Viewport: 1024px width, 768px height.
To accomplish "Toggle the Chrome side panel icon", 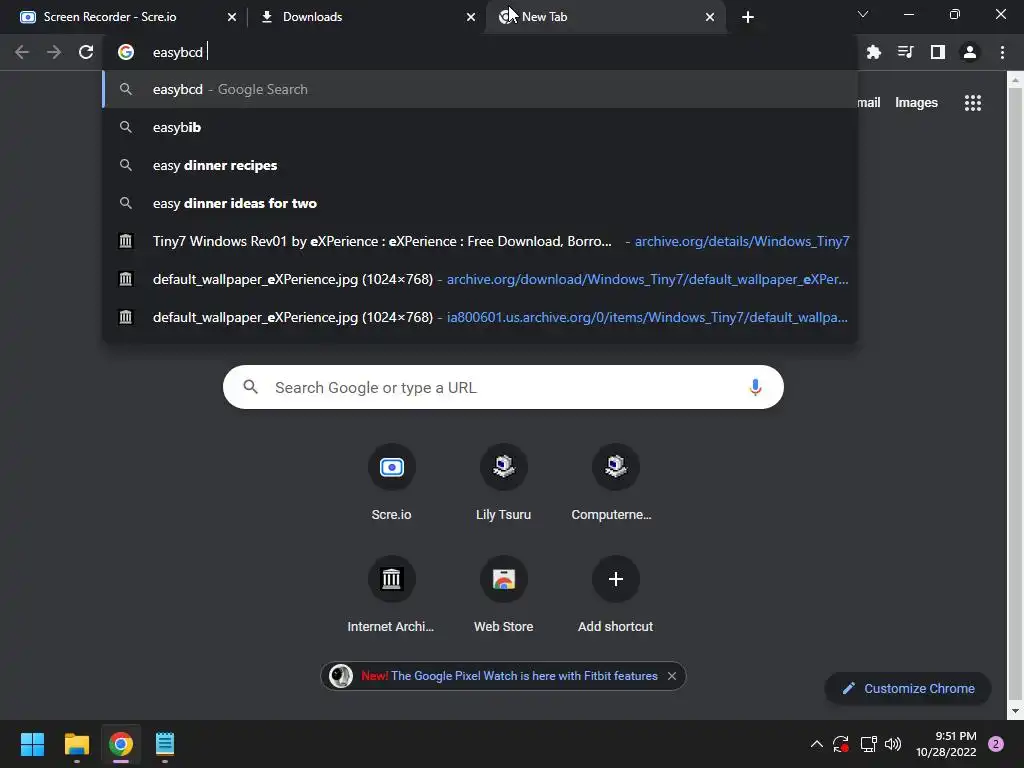I will point(937,52).
